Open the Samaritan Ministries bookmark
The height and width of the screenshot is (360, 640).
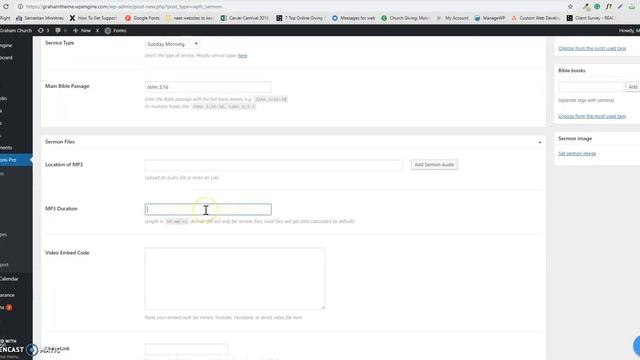pos(40,18)
